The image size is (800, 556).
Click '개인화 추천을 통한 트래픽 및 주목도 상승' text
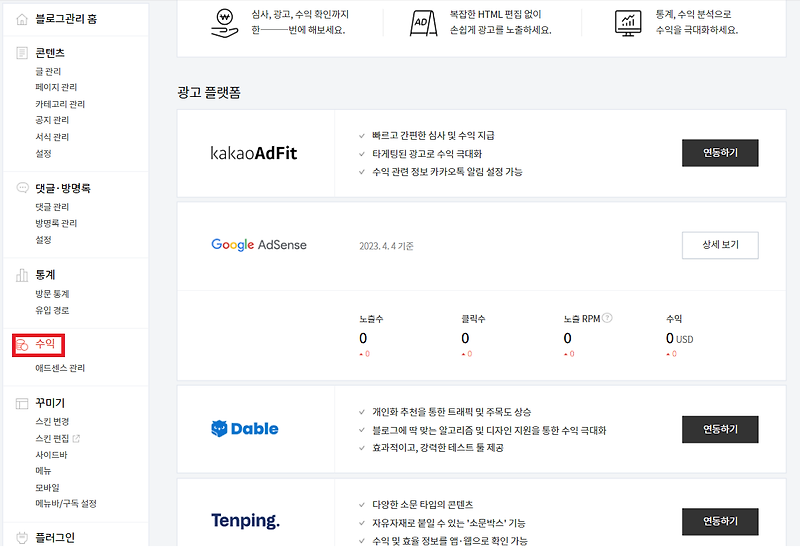(x=452, y=412)
